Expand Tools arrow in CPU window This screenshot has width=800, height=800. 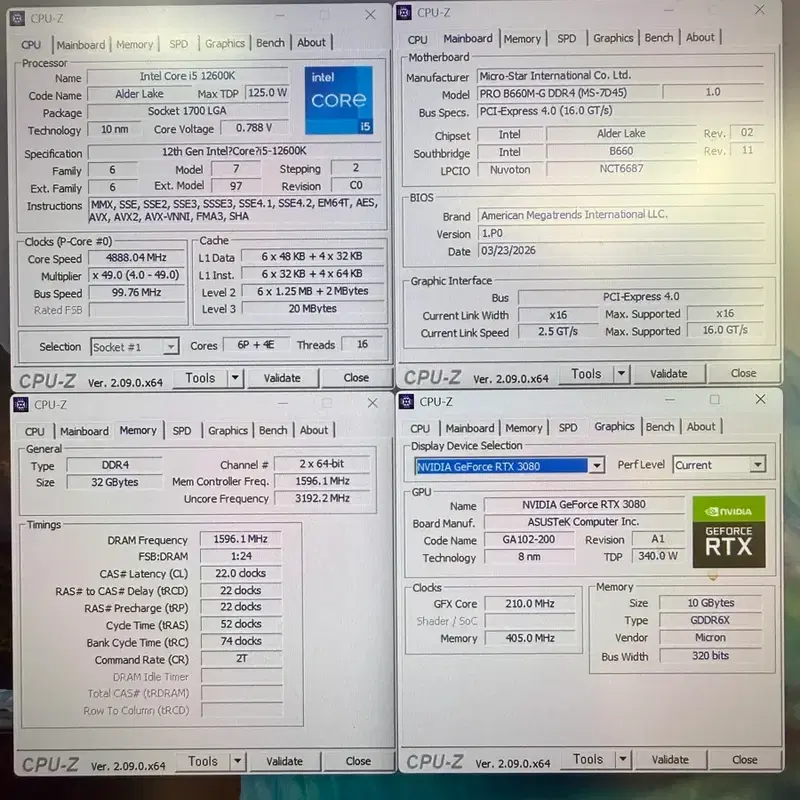point(235,378)
